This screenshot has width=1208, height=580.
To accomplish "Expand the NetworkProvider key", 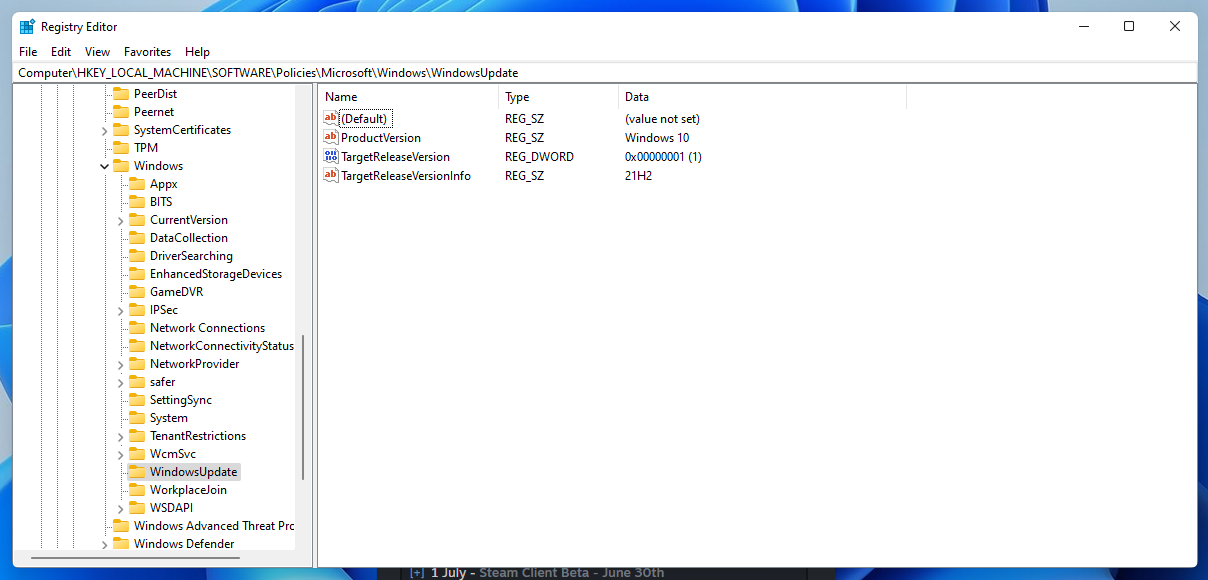I will pyautogui.click(x=121, y=364).
